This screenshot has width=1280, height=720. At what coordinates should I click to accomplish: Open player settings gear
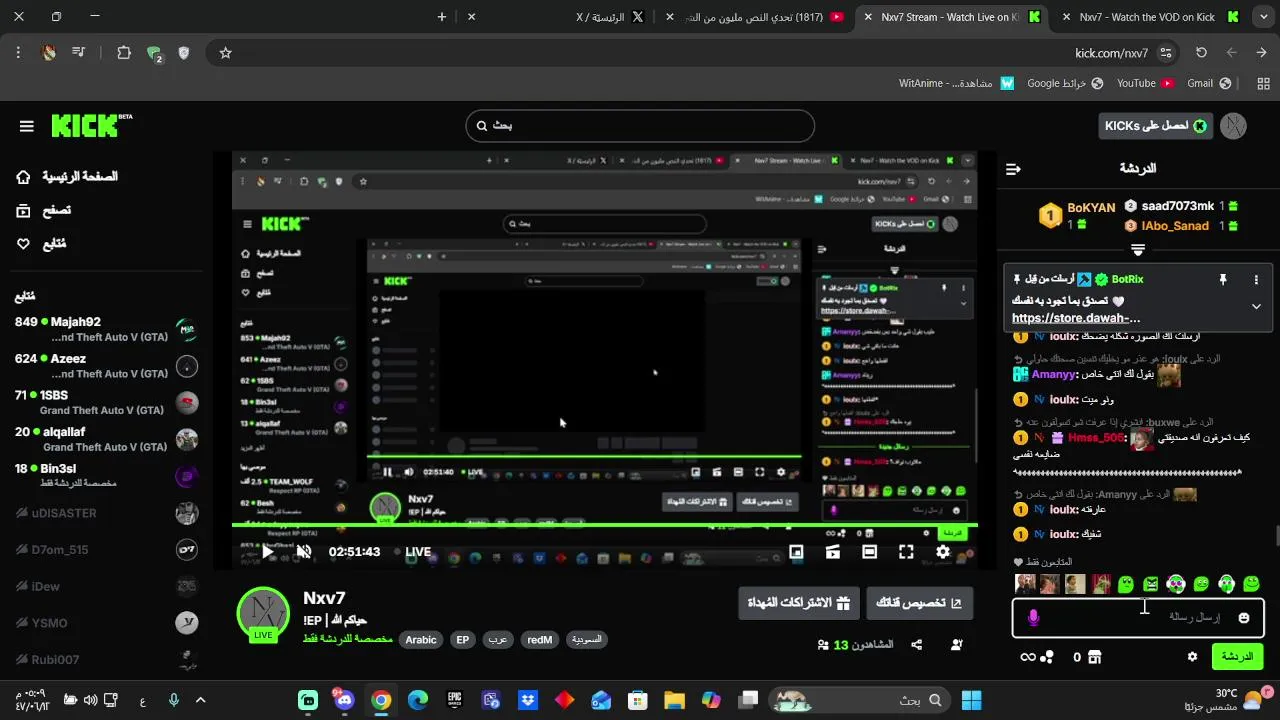click(x=943, y=551)
